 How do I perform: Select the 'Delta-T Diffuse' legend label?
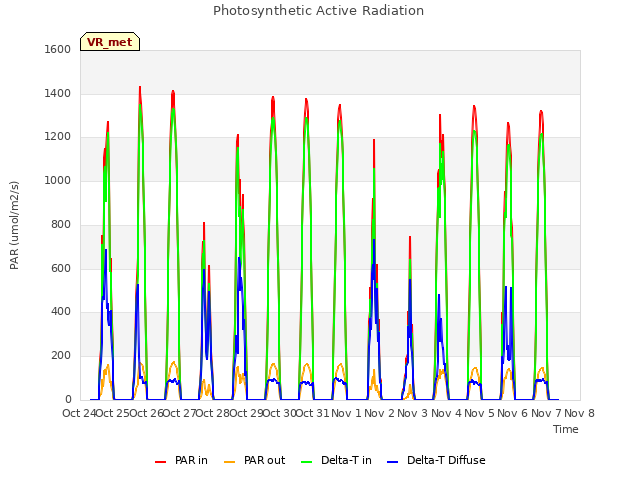[x=446, y=460]
